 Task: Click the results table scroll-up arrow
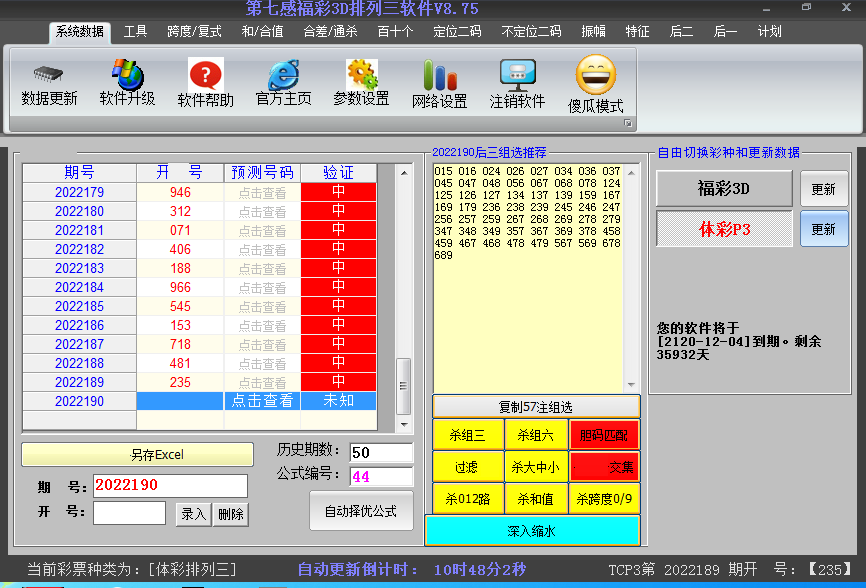404,173
